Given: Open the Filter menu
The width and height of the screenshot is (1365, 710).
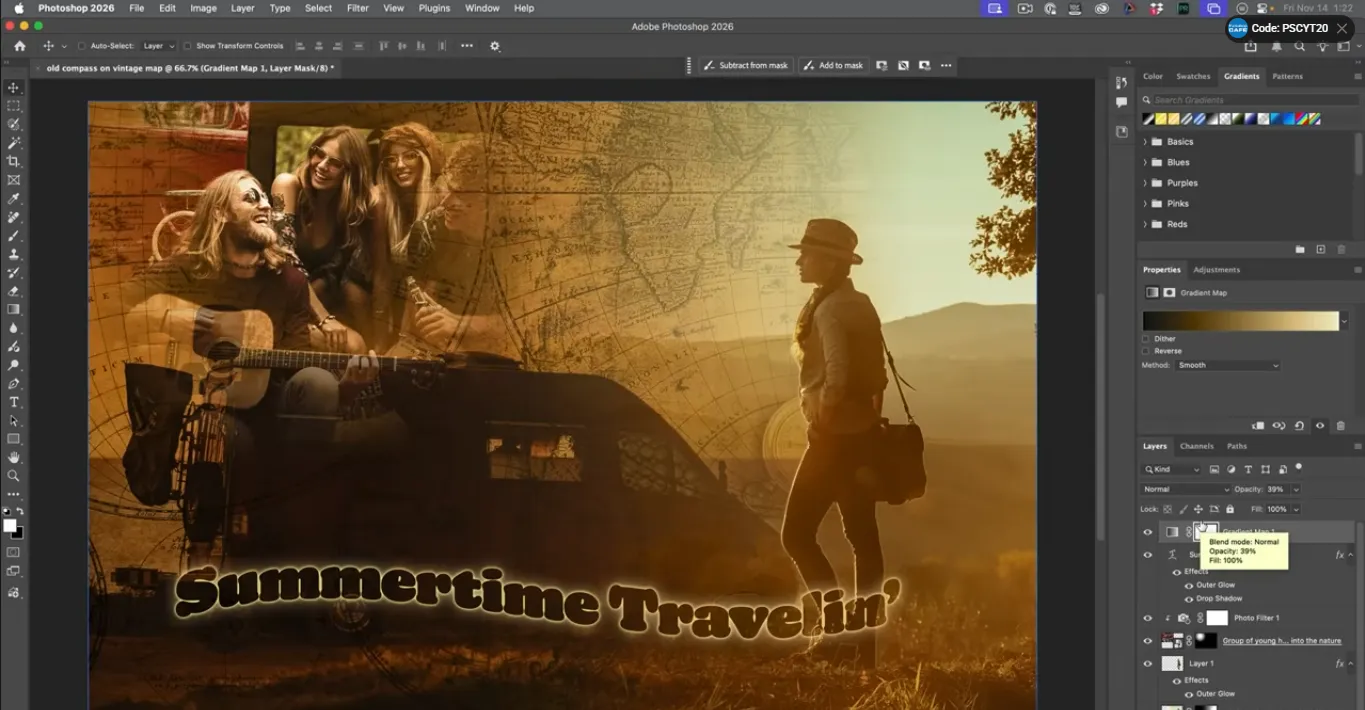Looking at the screenshot, I should [x=357, y=8].
